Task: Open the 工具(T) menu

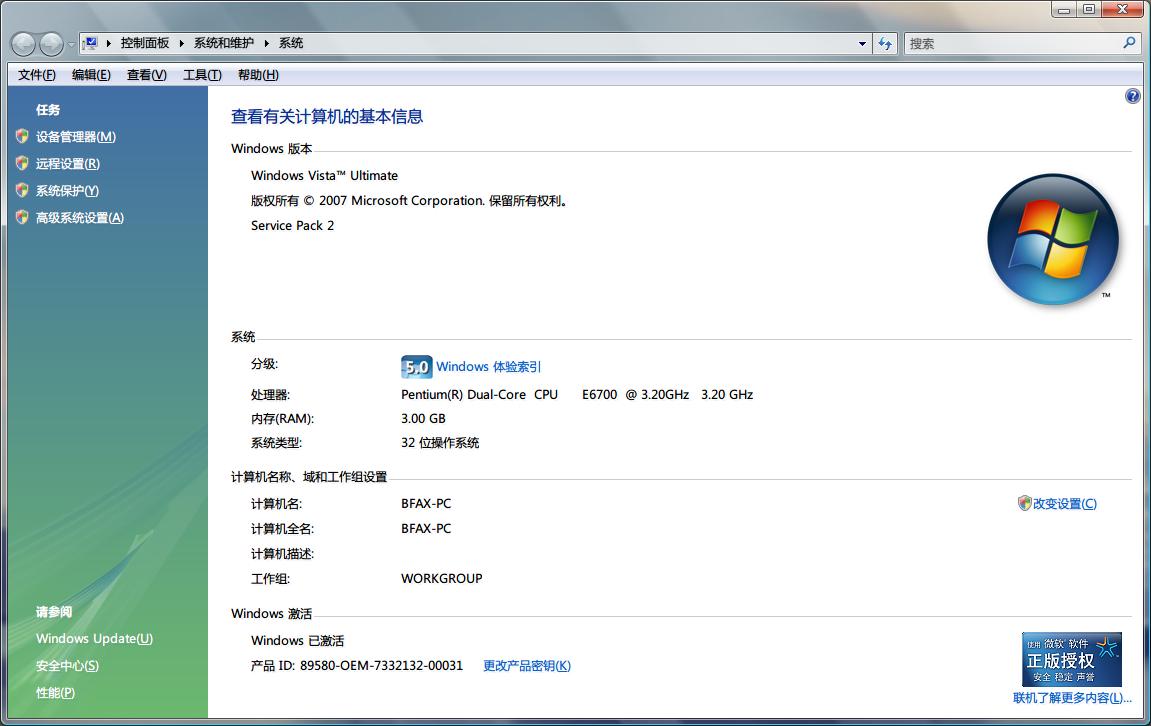Action: (202, 75)
